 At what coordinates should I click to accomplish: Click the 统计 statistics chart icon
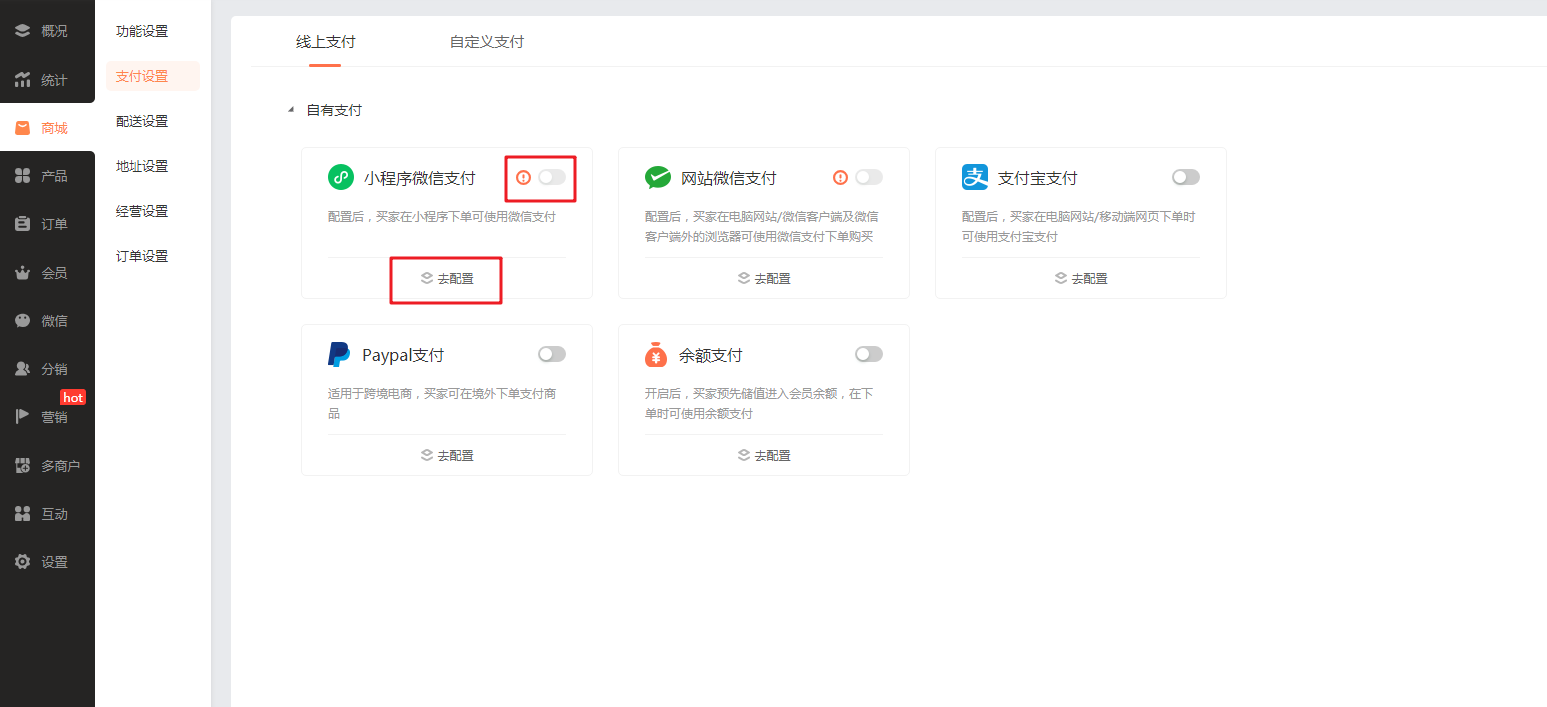(x=22, y=80)
